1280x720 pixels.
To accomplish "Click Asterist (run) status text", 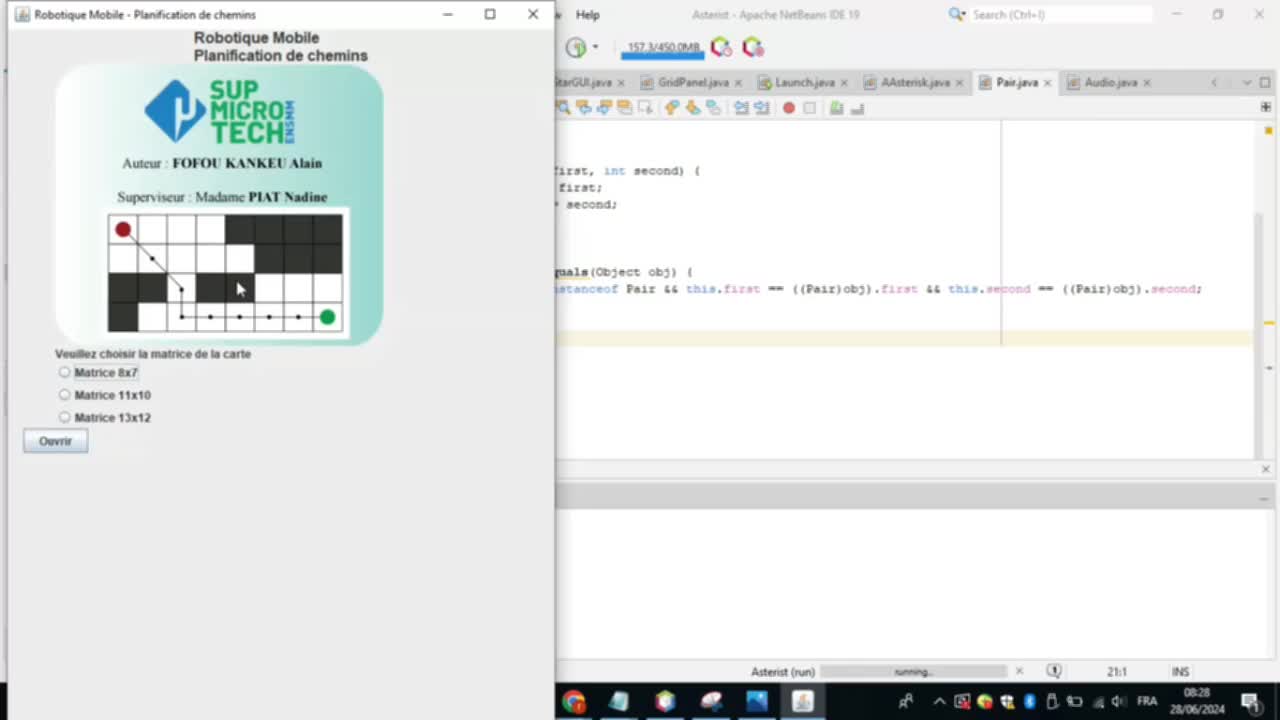I will [783, 672].
